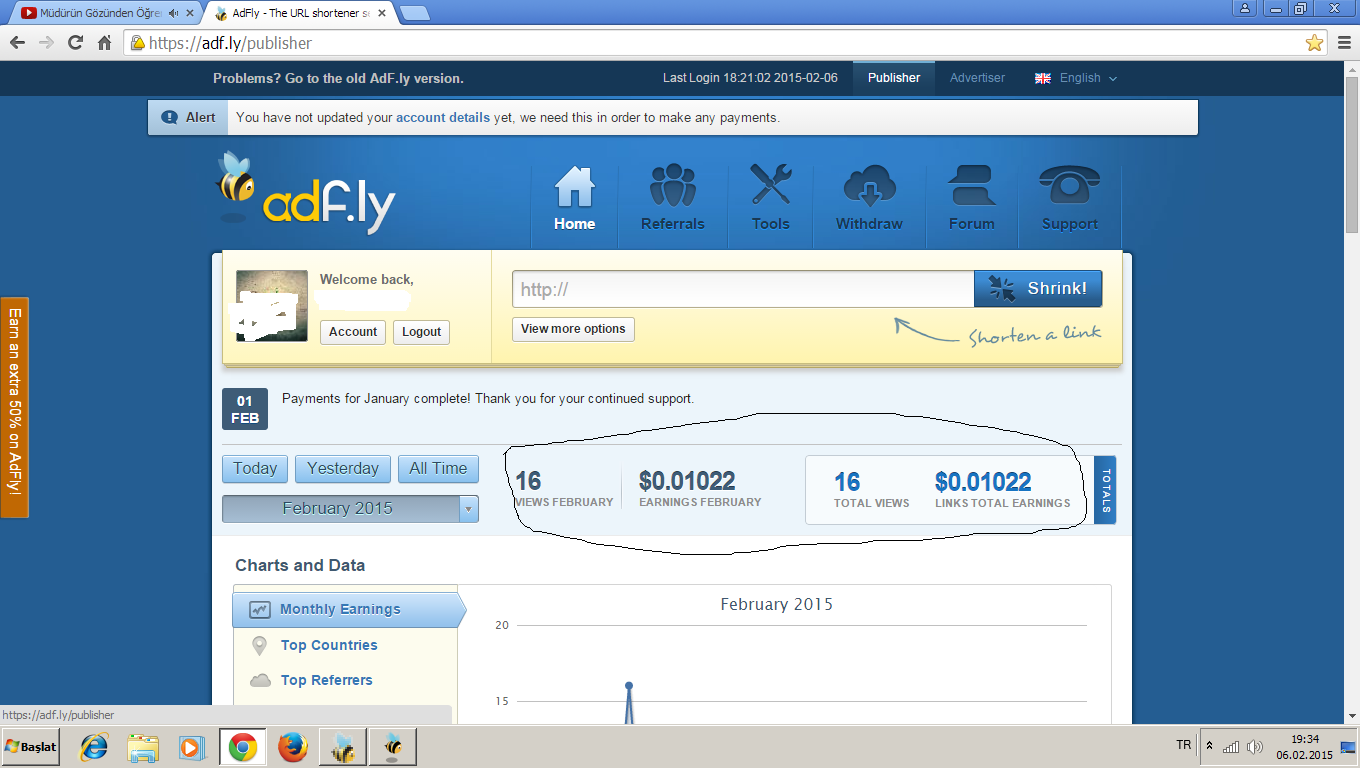The width and height of the screenshot is (1360, 768).
Task: Click the browser address bar
Action: (x=724, y=43)
